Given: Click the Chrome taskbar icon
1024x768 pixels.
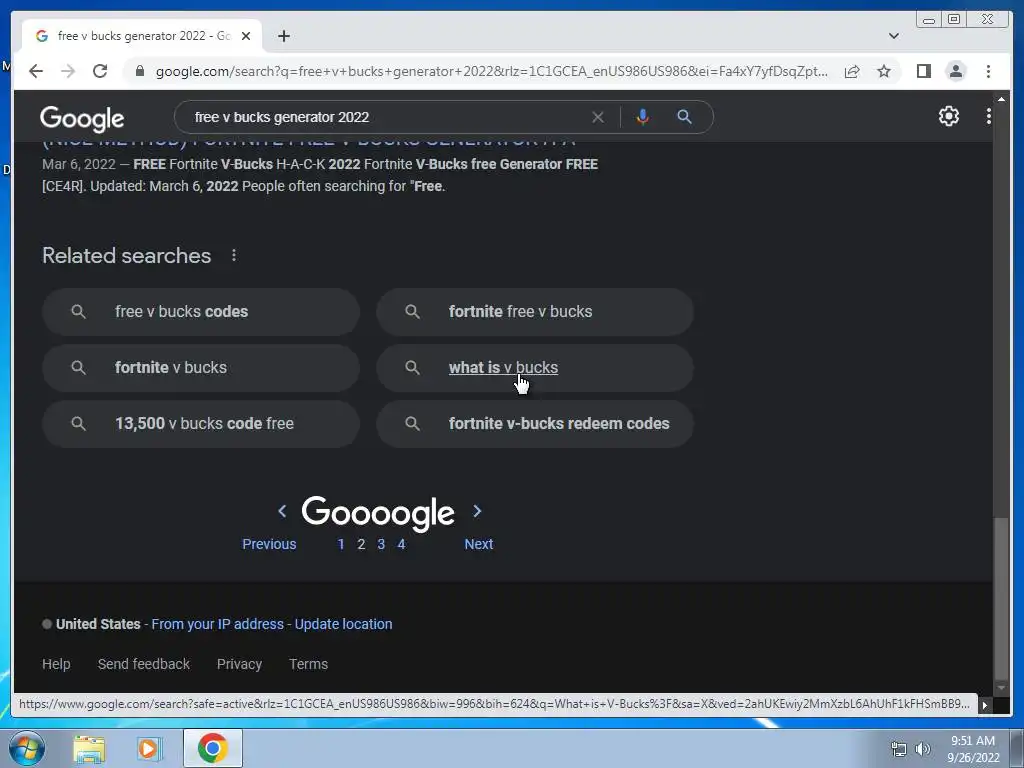Looking at the screenshot, I should coord(212,748).
